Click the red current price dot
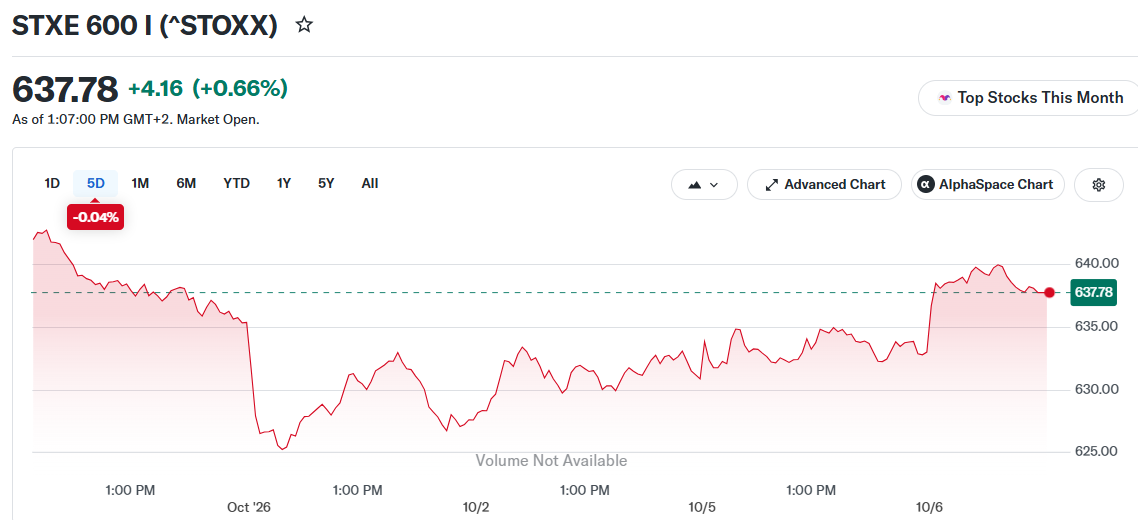 1049,293
